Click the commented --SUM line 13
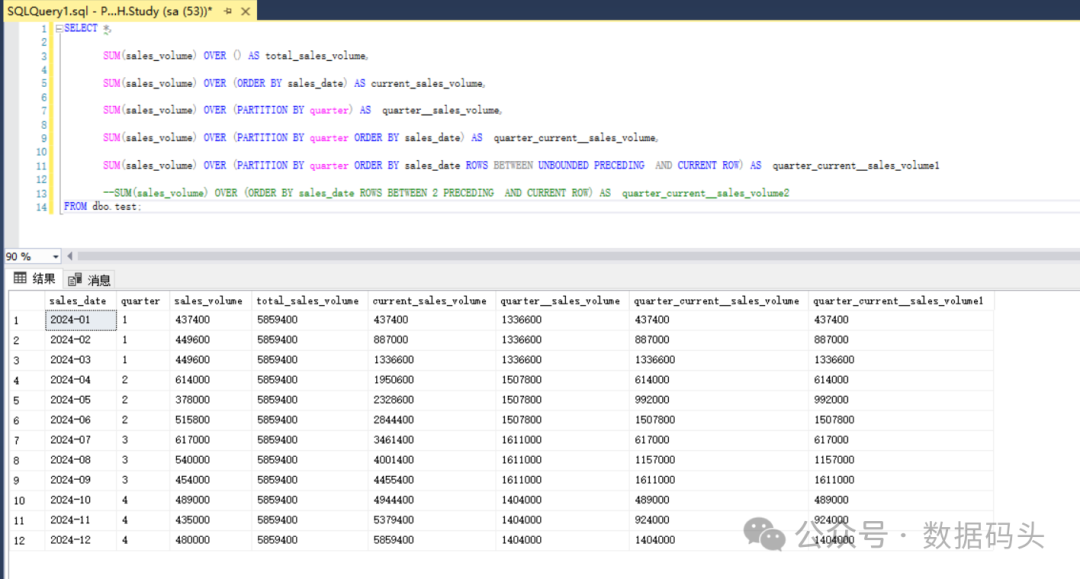Image resolution: width=1080 pixels, height=579 pixels. point(446,193)
